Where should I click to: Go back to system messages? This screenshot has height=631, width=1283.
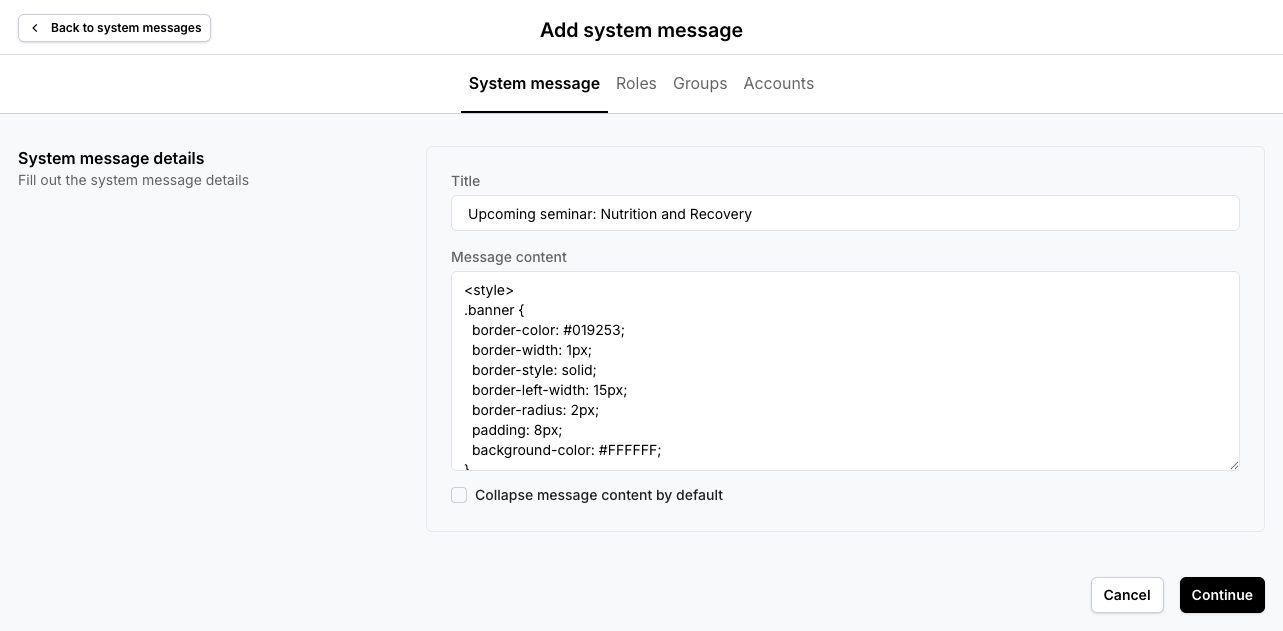coord(114,28)
